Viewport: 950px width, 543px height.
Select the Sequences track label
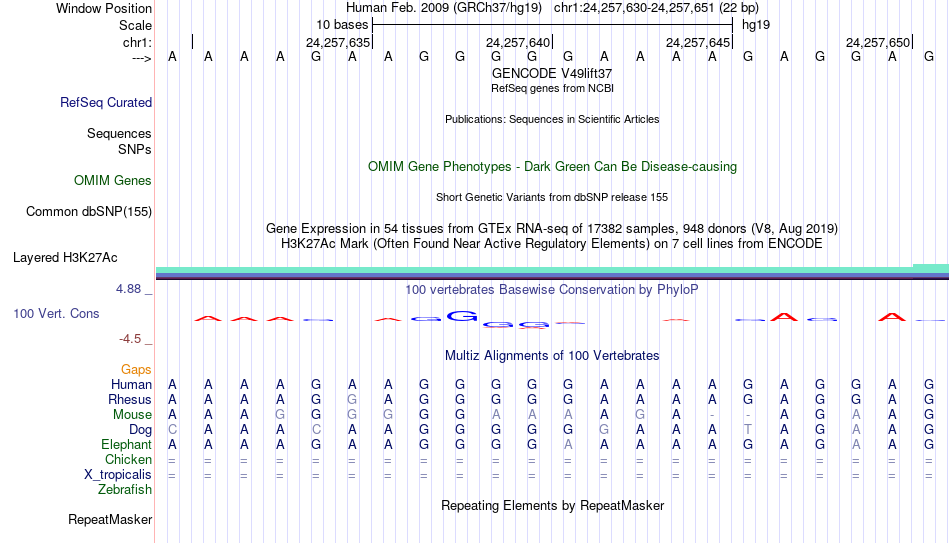[119, 133]
